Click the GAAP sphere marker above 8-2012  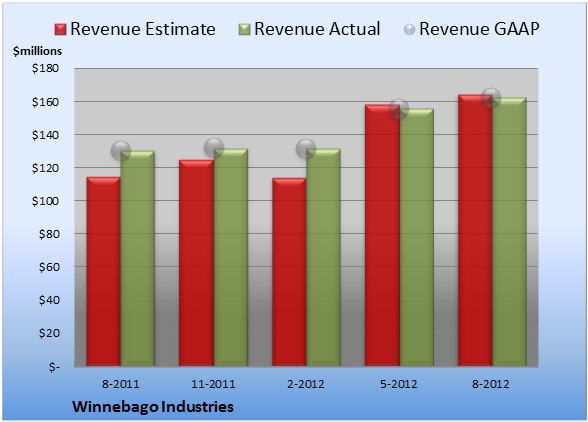[x=491, y=98]
